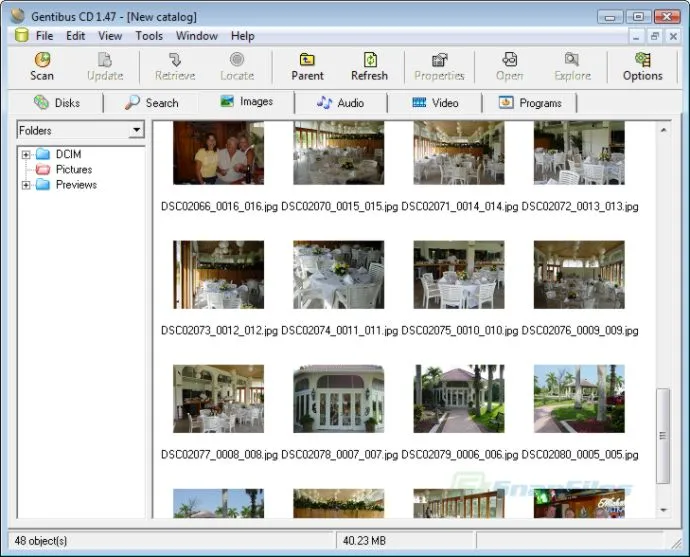This screenshot has height=557, width=690.
Task: Select thumbnail DSC02074_0011_011.jpg
Action: pos(338,275)
